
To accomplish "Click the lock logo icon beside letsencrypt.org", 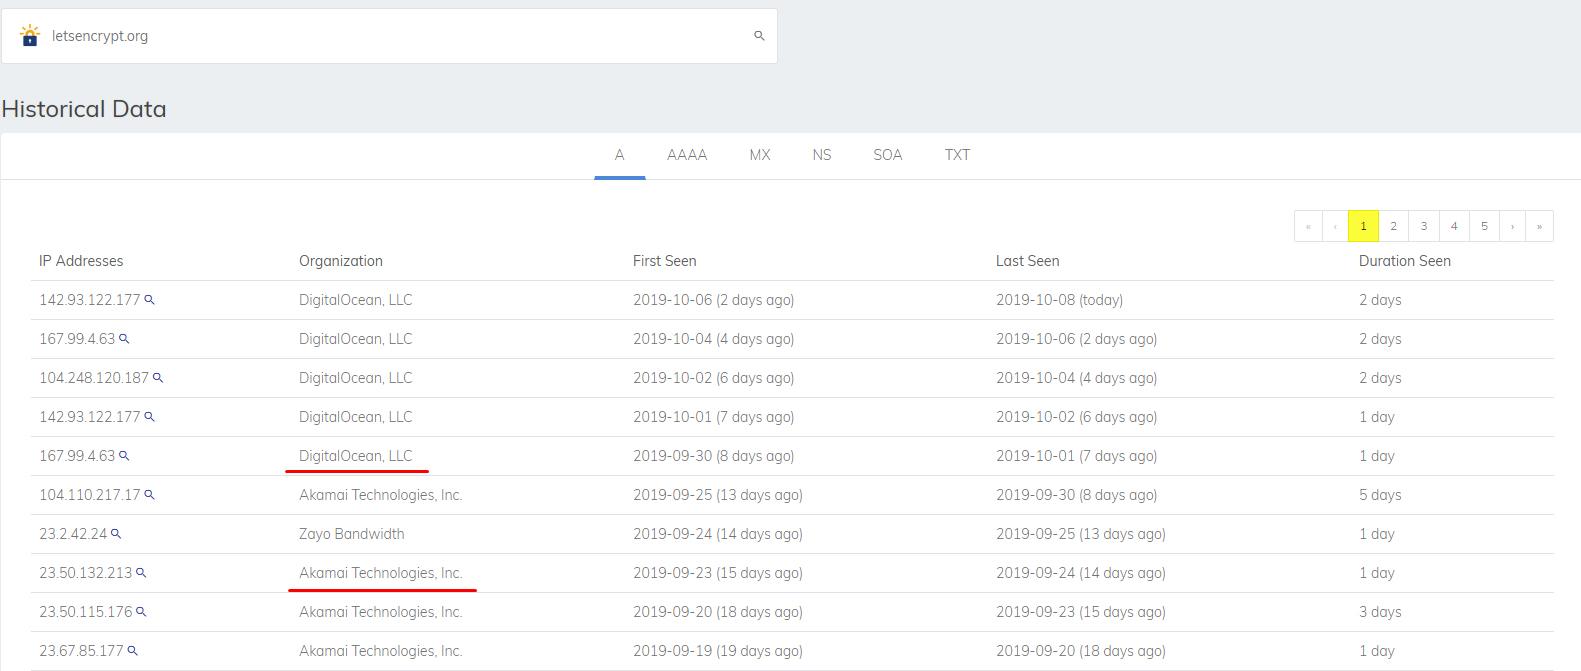I will 30,36.
